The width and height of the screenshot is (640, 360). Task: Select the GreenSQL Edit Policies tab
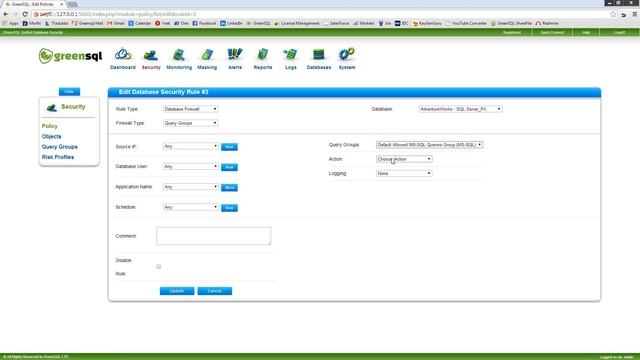pos(34,4)
